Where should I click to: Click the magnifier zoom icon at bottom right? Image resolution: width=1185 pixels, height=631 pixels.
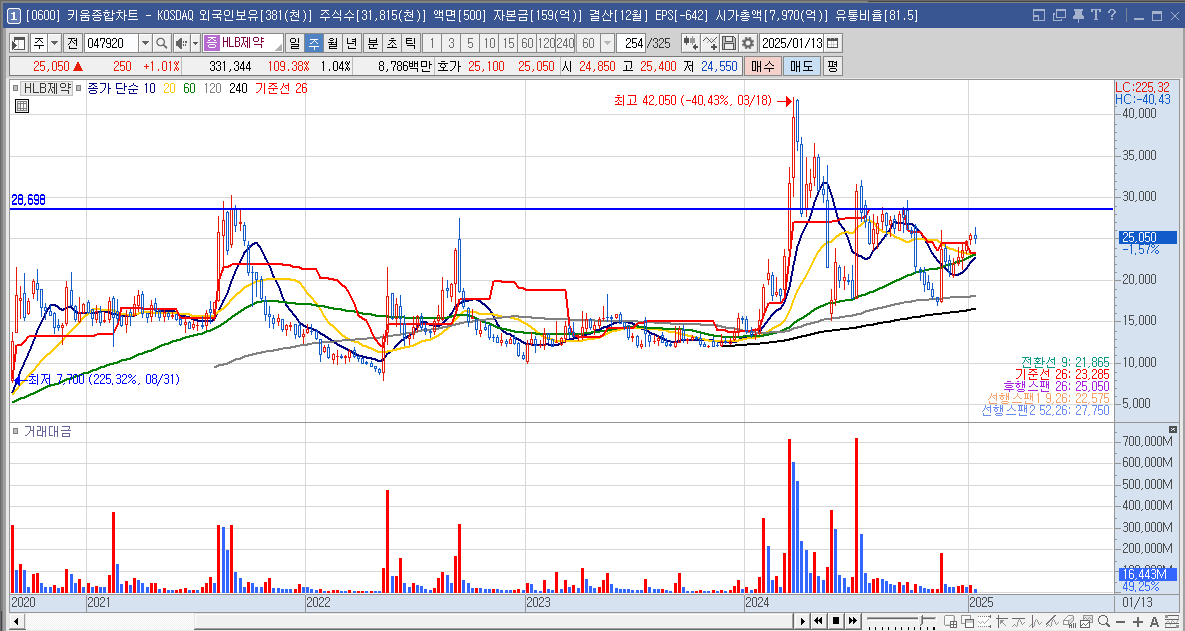[x=1104, y=621]
